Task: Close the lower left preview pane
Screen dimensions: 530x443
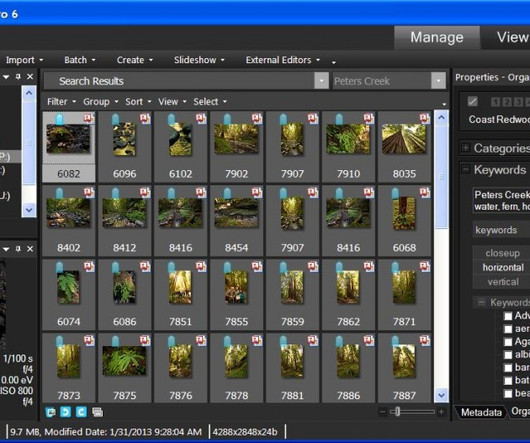Action: point(30,249)
